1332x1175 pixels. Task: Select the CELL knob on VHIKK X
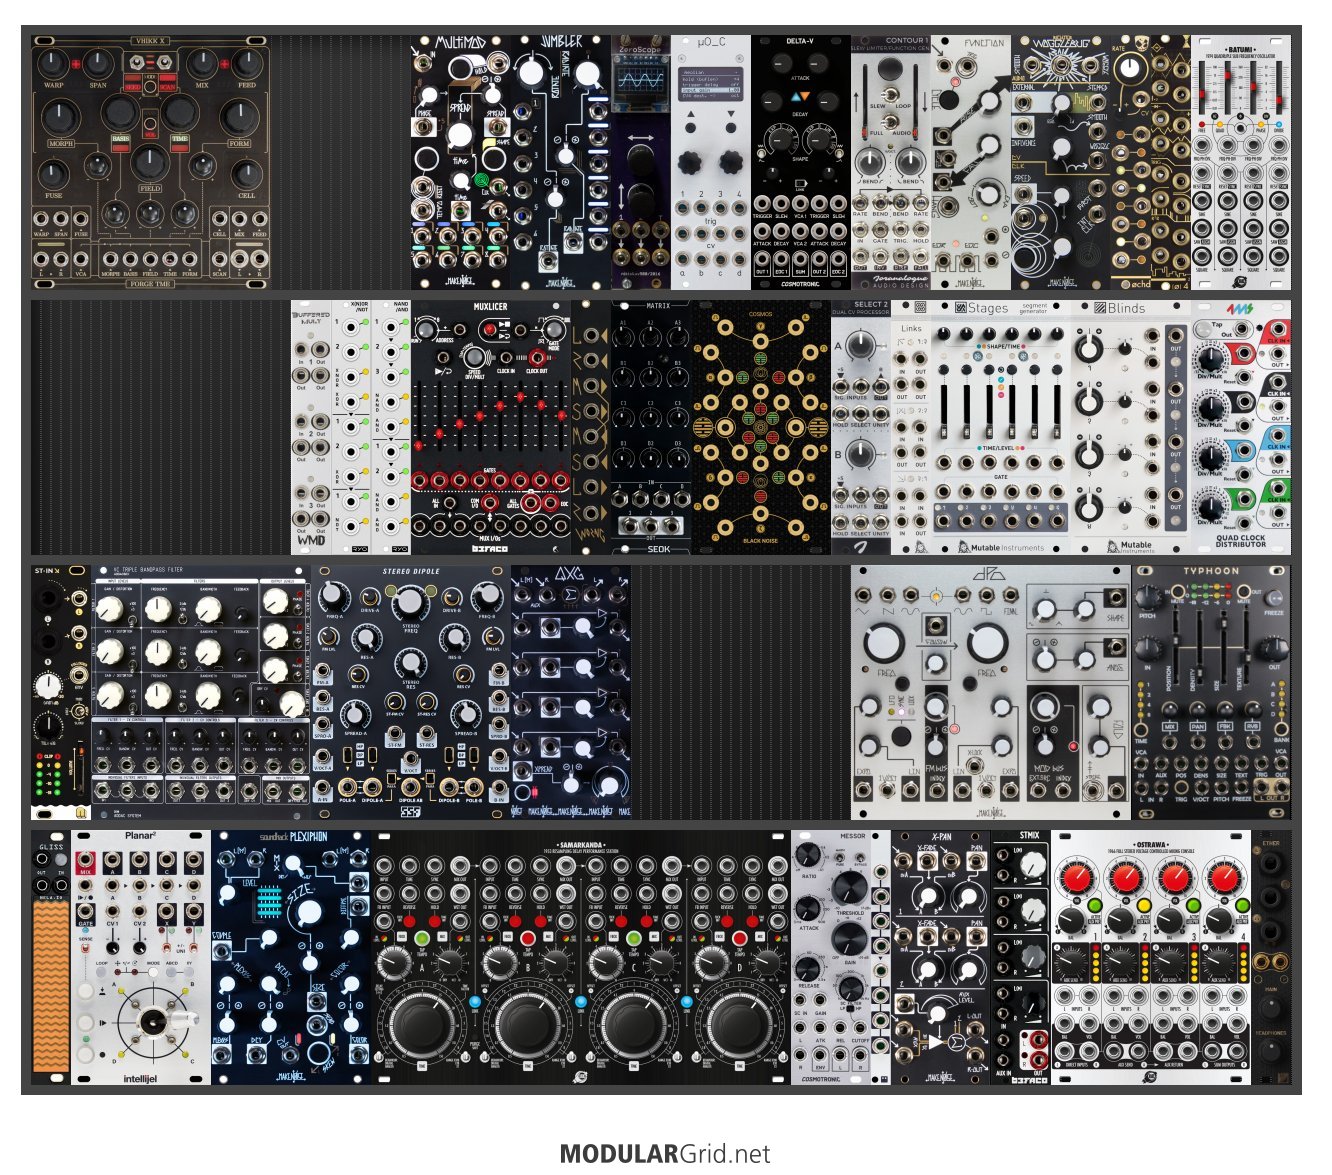pos(246,173)
